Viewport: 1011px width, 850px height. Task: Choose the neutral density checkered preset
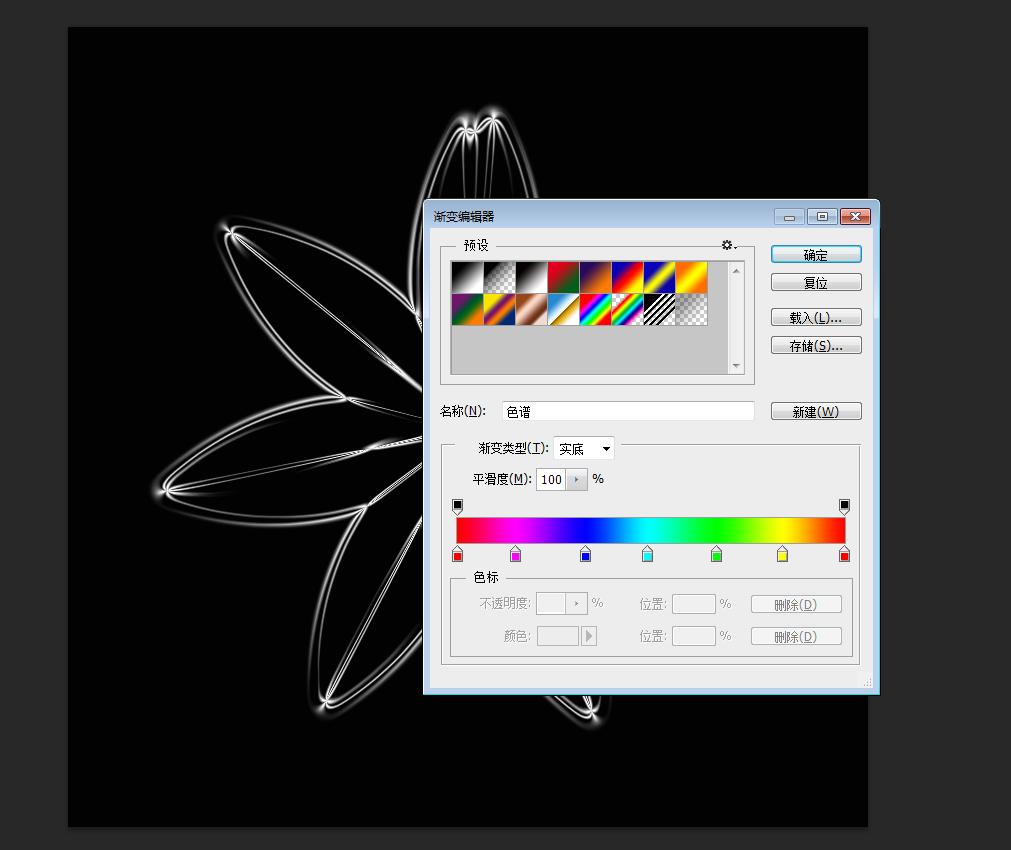[692, 310]
